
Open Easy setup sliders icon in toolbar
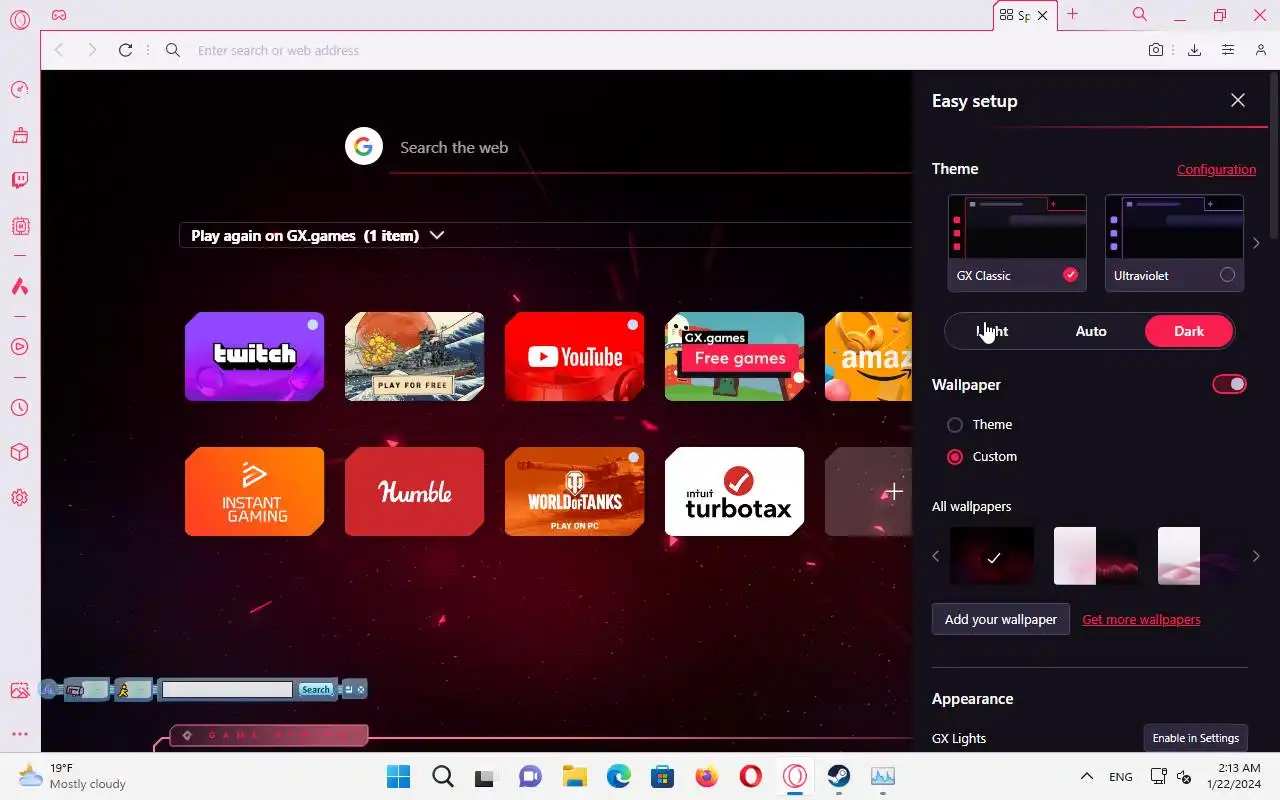point(1228,50)
